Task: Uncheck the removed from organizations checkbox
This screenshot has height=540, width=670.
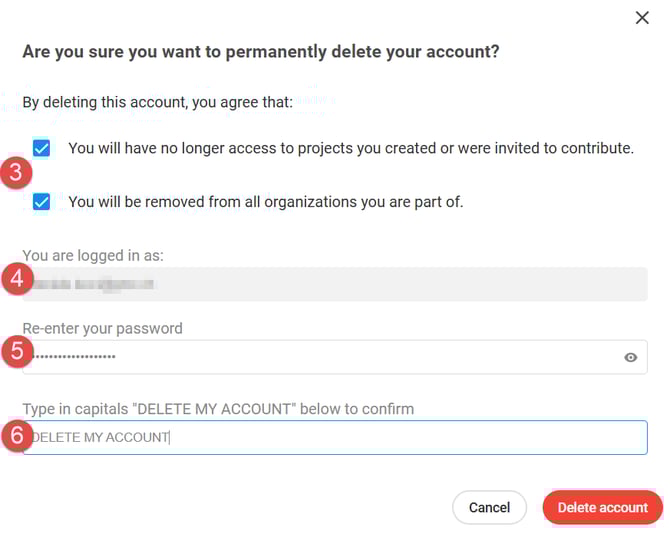Action: (x=41, y=202)
